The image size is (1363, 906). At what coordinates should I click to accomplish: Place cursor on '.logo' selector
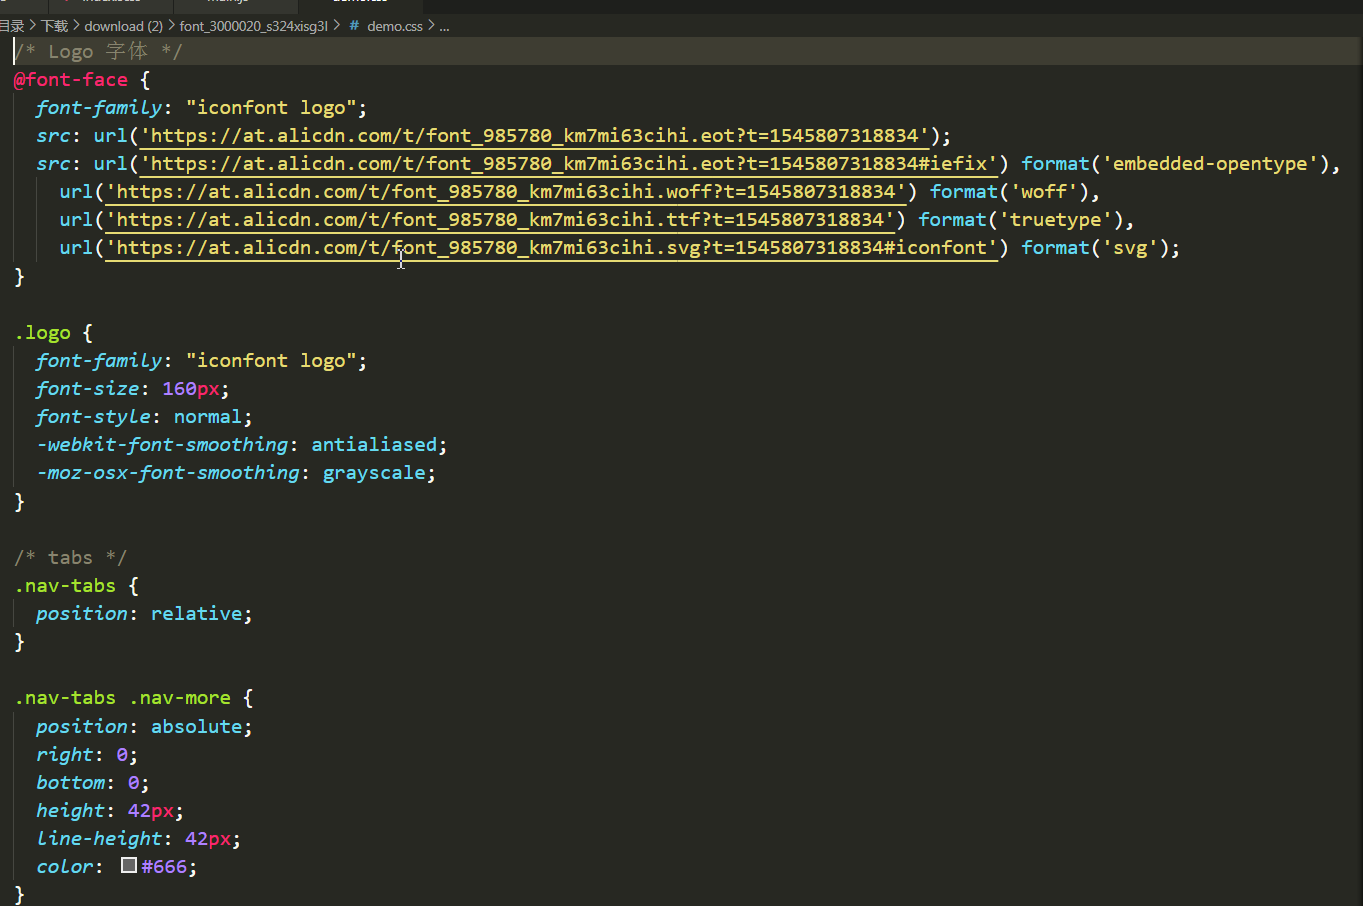43,333
